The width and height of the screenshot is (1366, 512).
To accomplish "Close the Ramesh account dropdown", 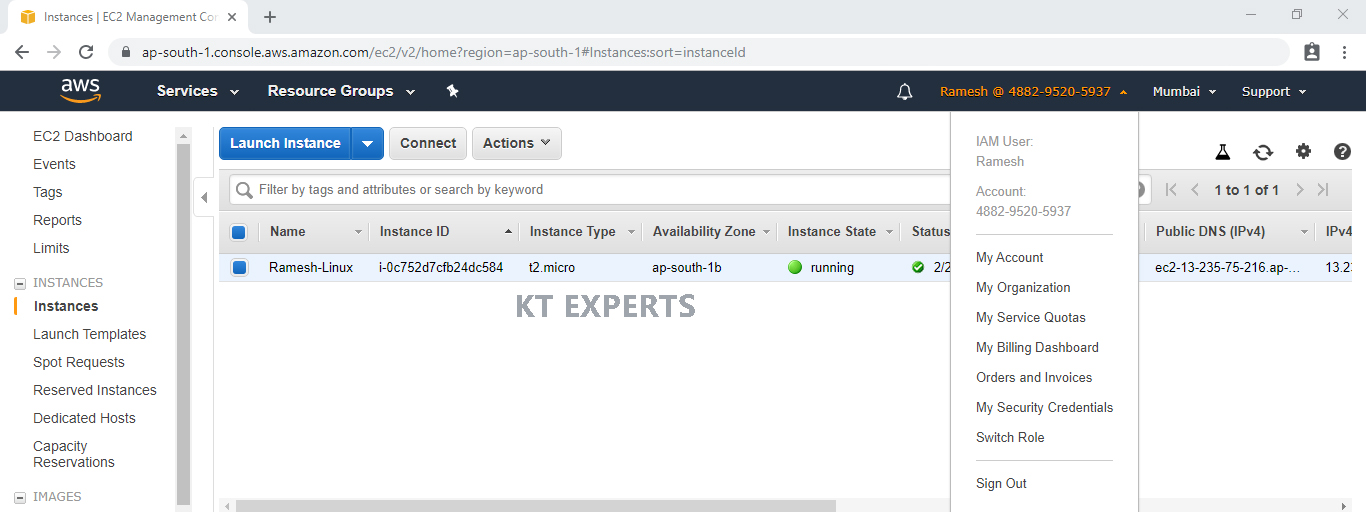I will tap(1034, 91).
